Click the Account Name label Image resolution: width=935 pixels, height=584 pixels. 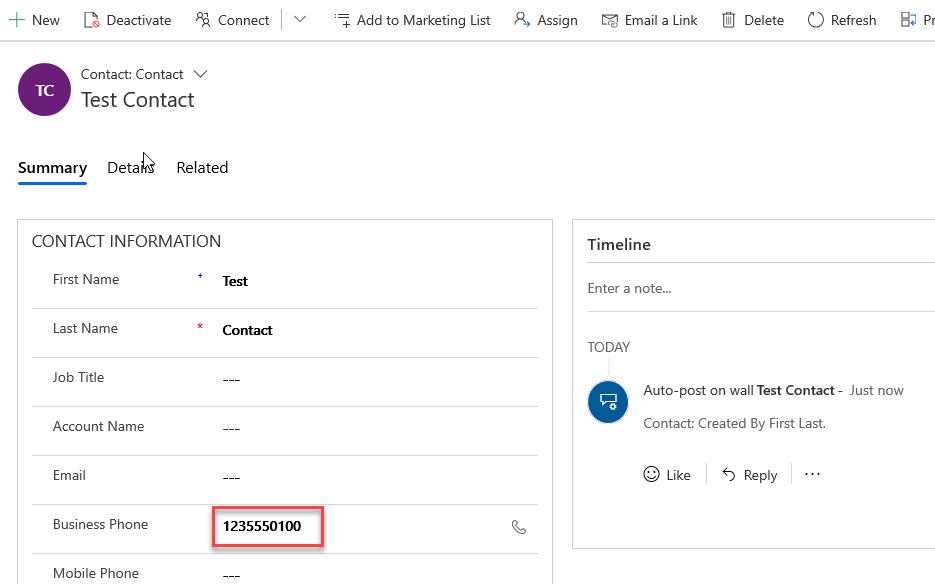click(x=98, y=427)
